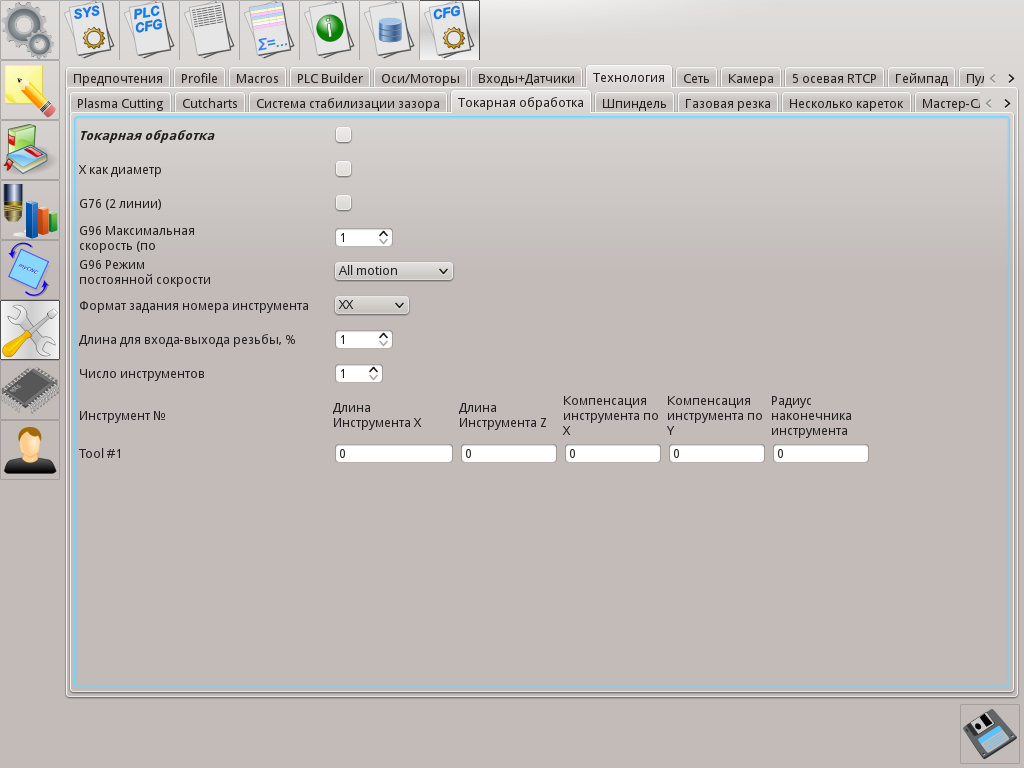Switch to the Геймпад tab

(921, 78)
